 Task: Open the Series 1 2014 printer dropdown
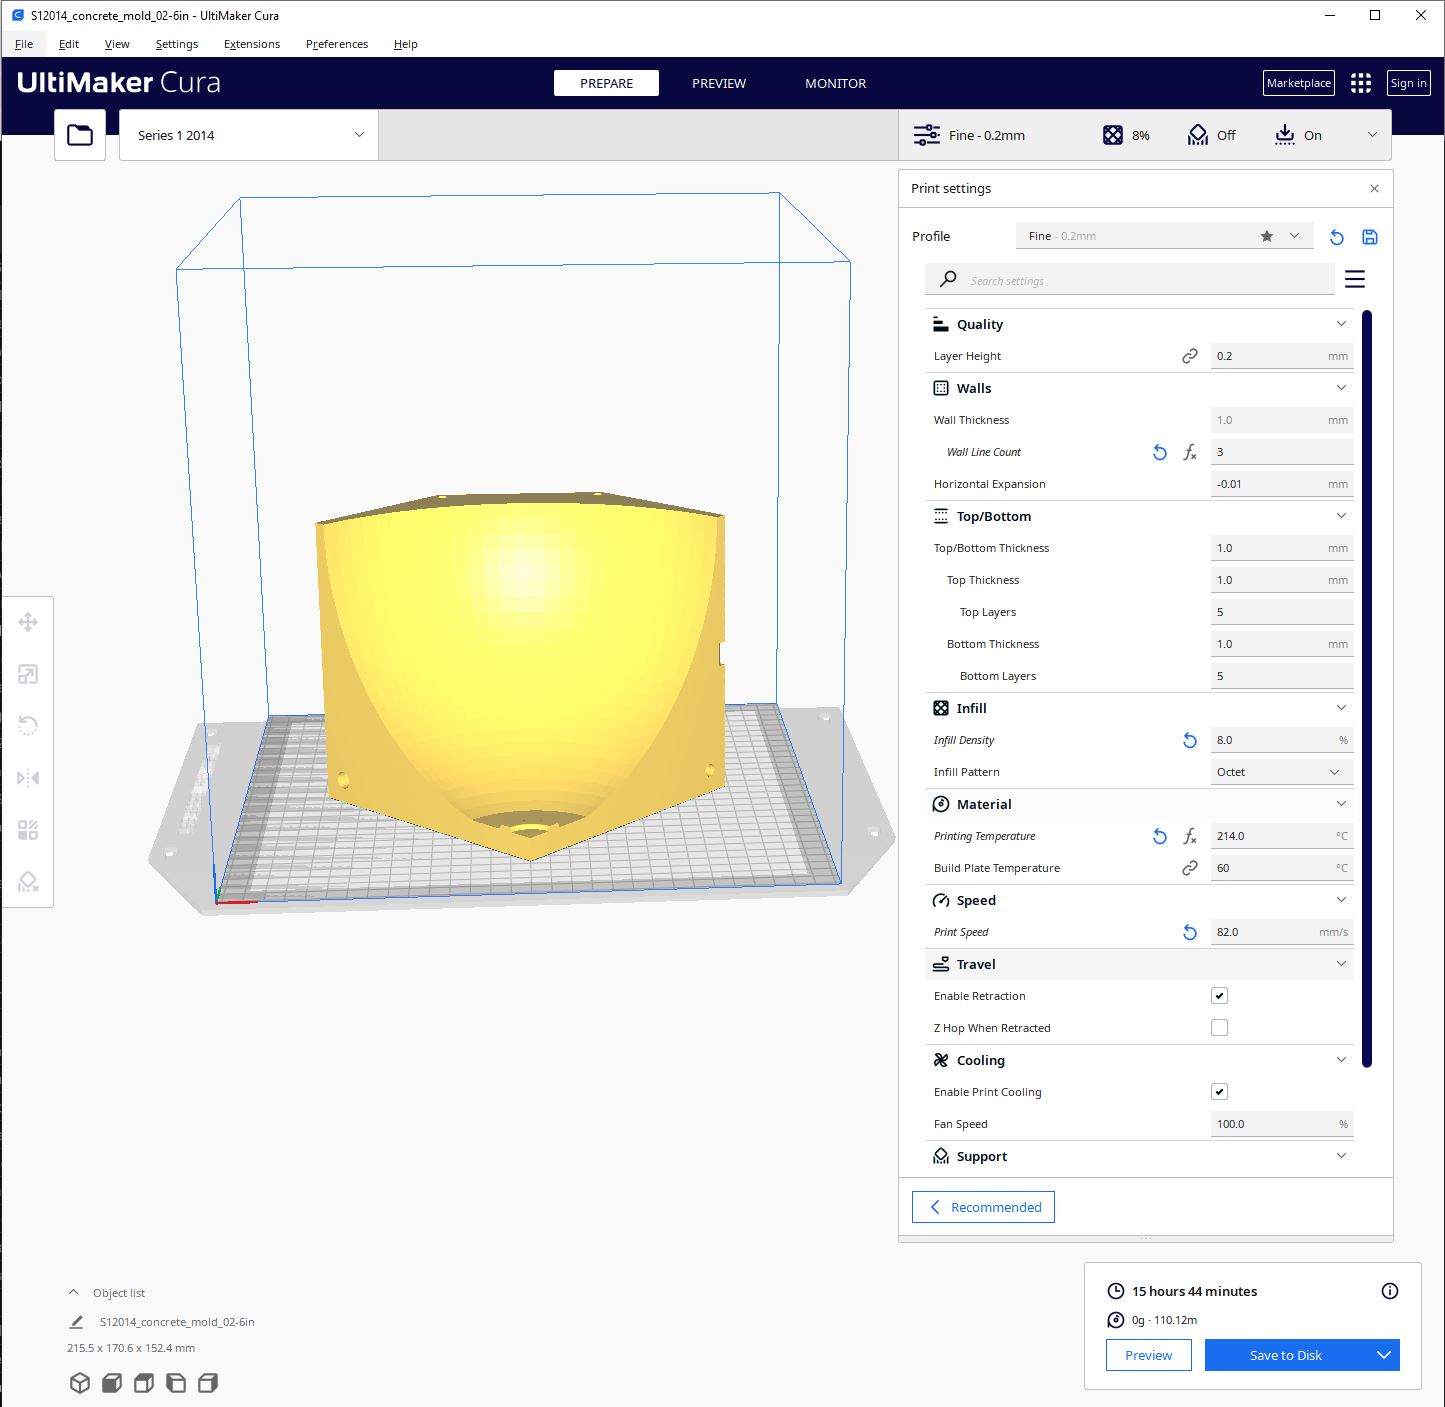249,135
